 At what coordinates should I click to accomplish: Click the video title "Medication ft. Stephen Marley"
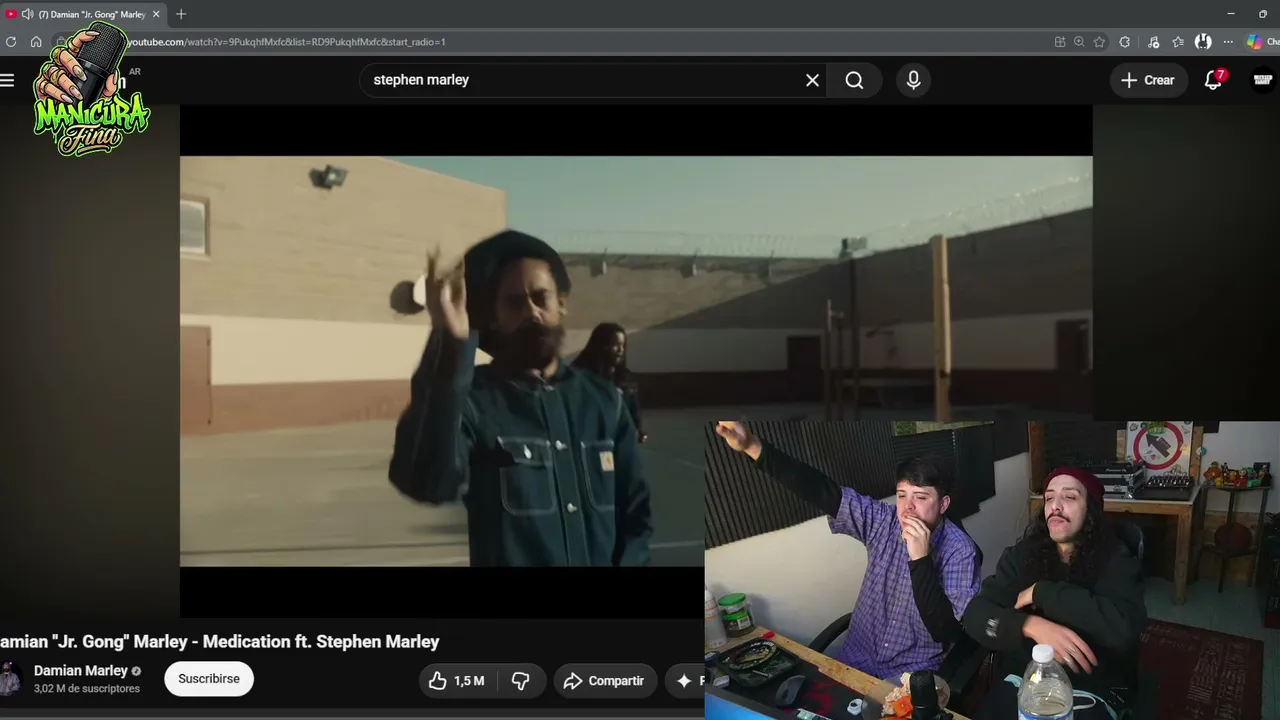pyautogui.click(x=321, y=642)
